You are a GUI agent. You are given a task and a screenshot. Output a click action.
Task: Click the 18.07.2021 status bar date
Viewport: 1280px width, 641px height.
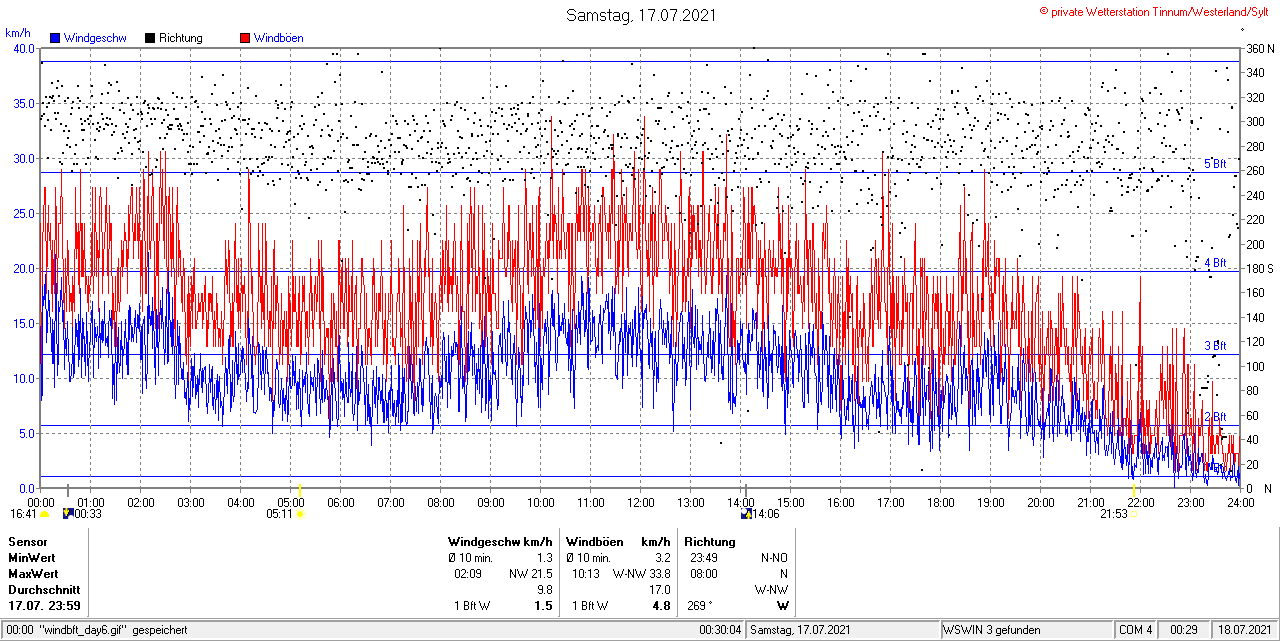click(1243, 630)
